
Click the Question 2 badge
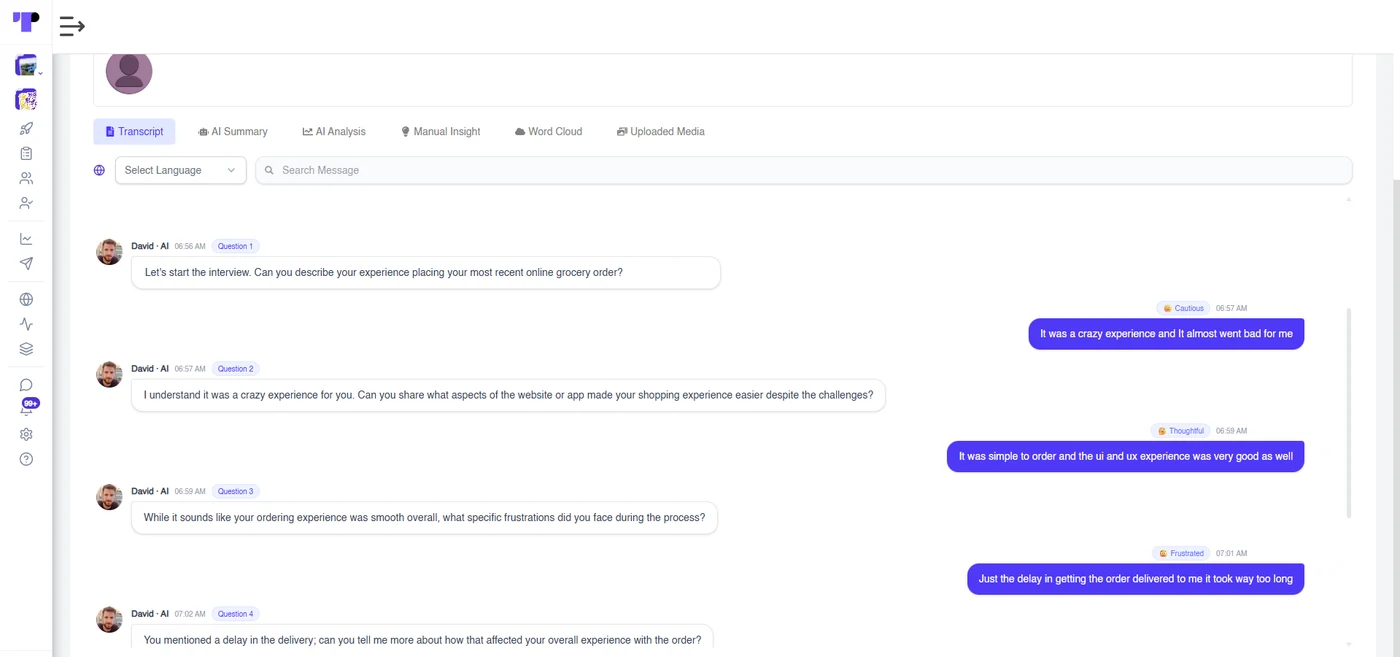tap(236, 369)
